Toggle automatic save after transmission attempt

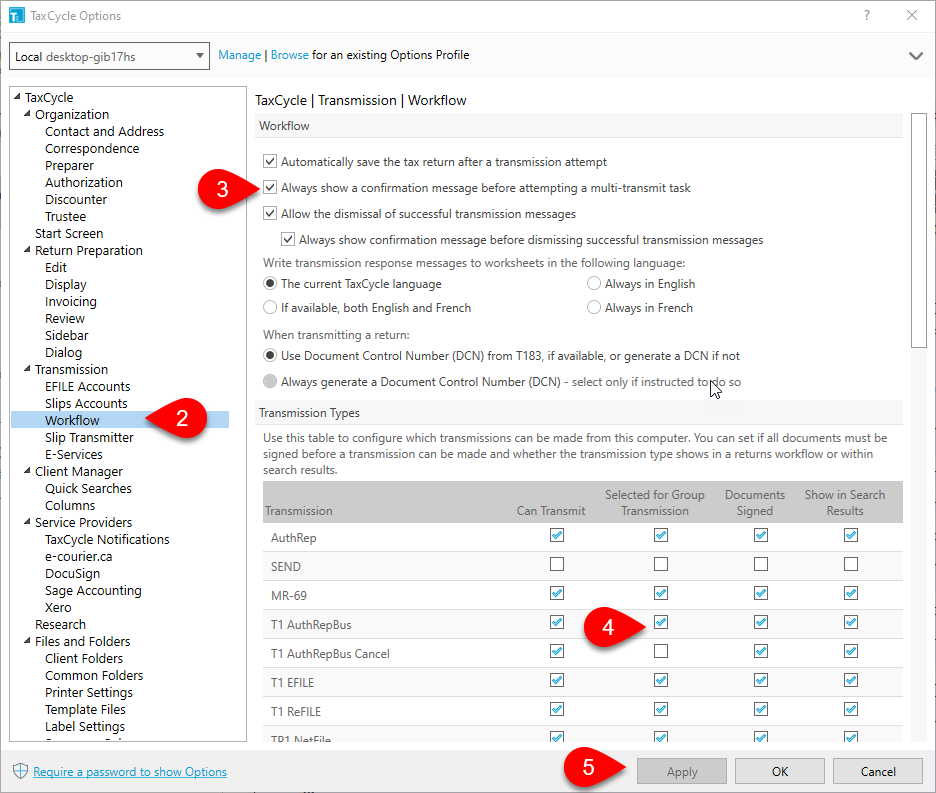pyautogui.click(x=270, y=161)
